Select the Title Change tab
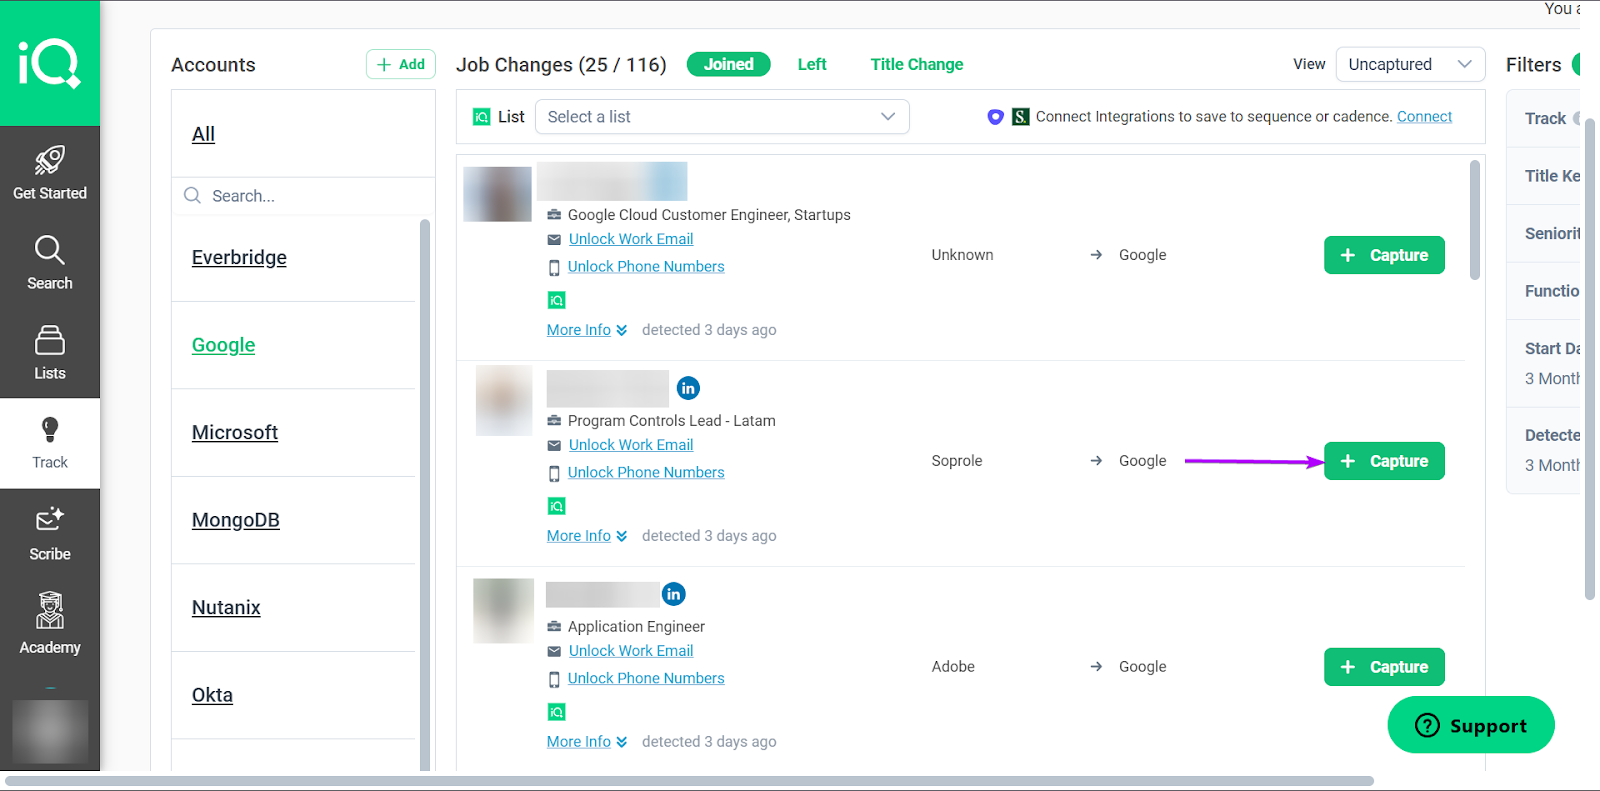 [917, 64]
